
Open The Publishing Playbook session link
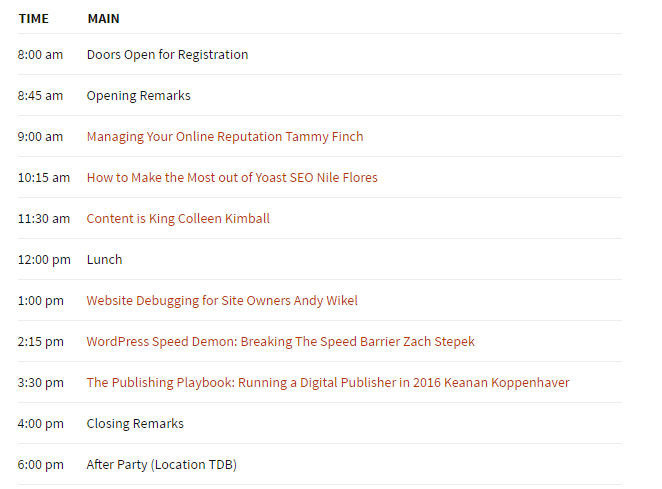(x=328, y=383)
